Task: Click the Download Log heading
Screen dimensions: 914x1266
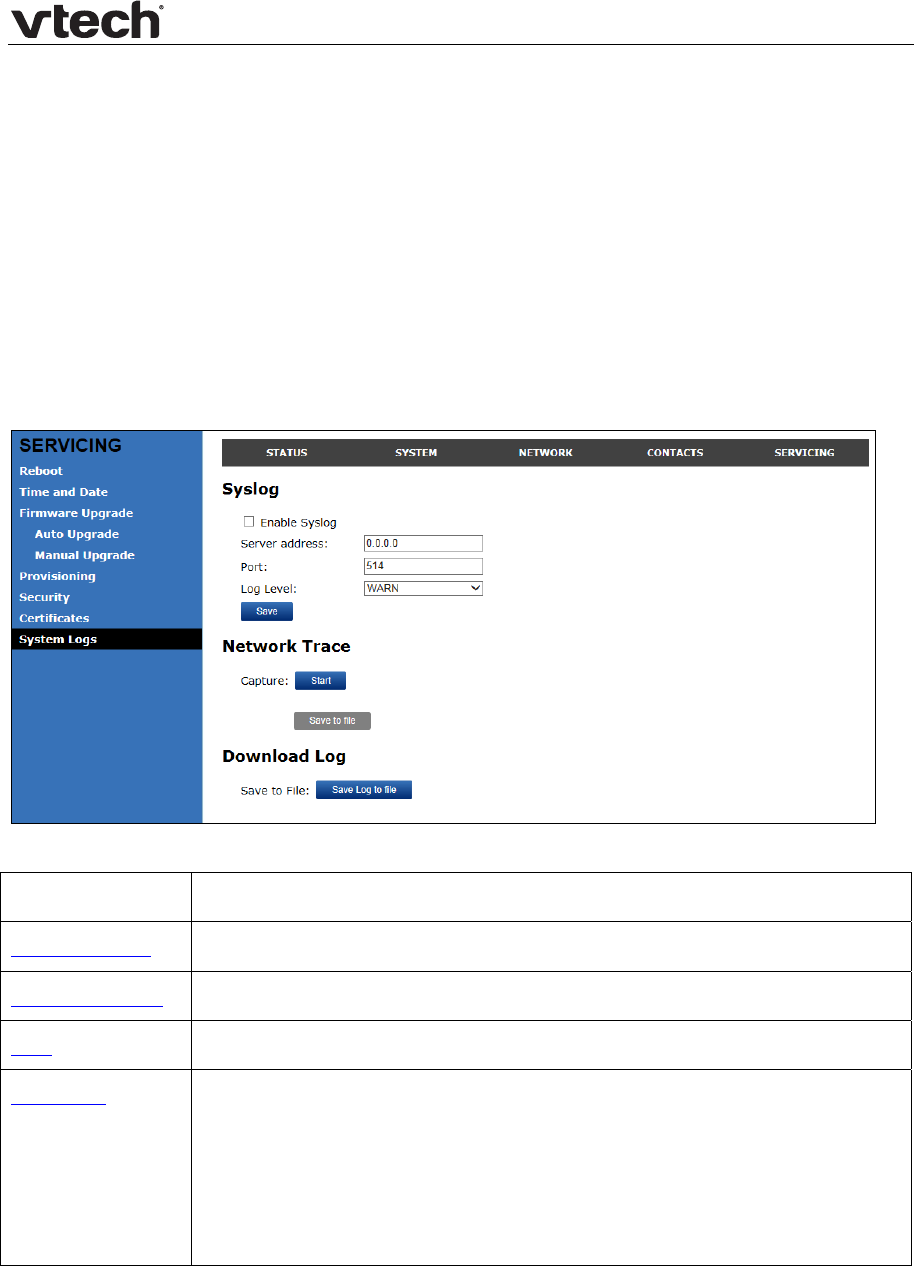Action: click(x=284, y=756)
